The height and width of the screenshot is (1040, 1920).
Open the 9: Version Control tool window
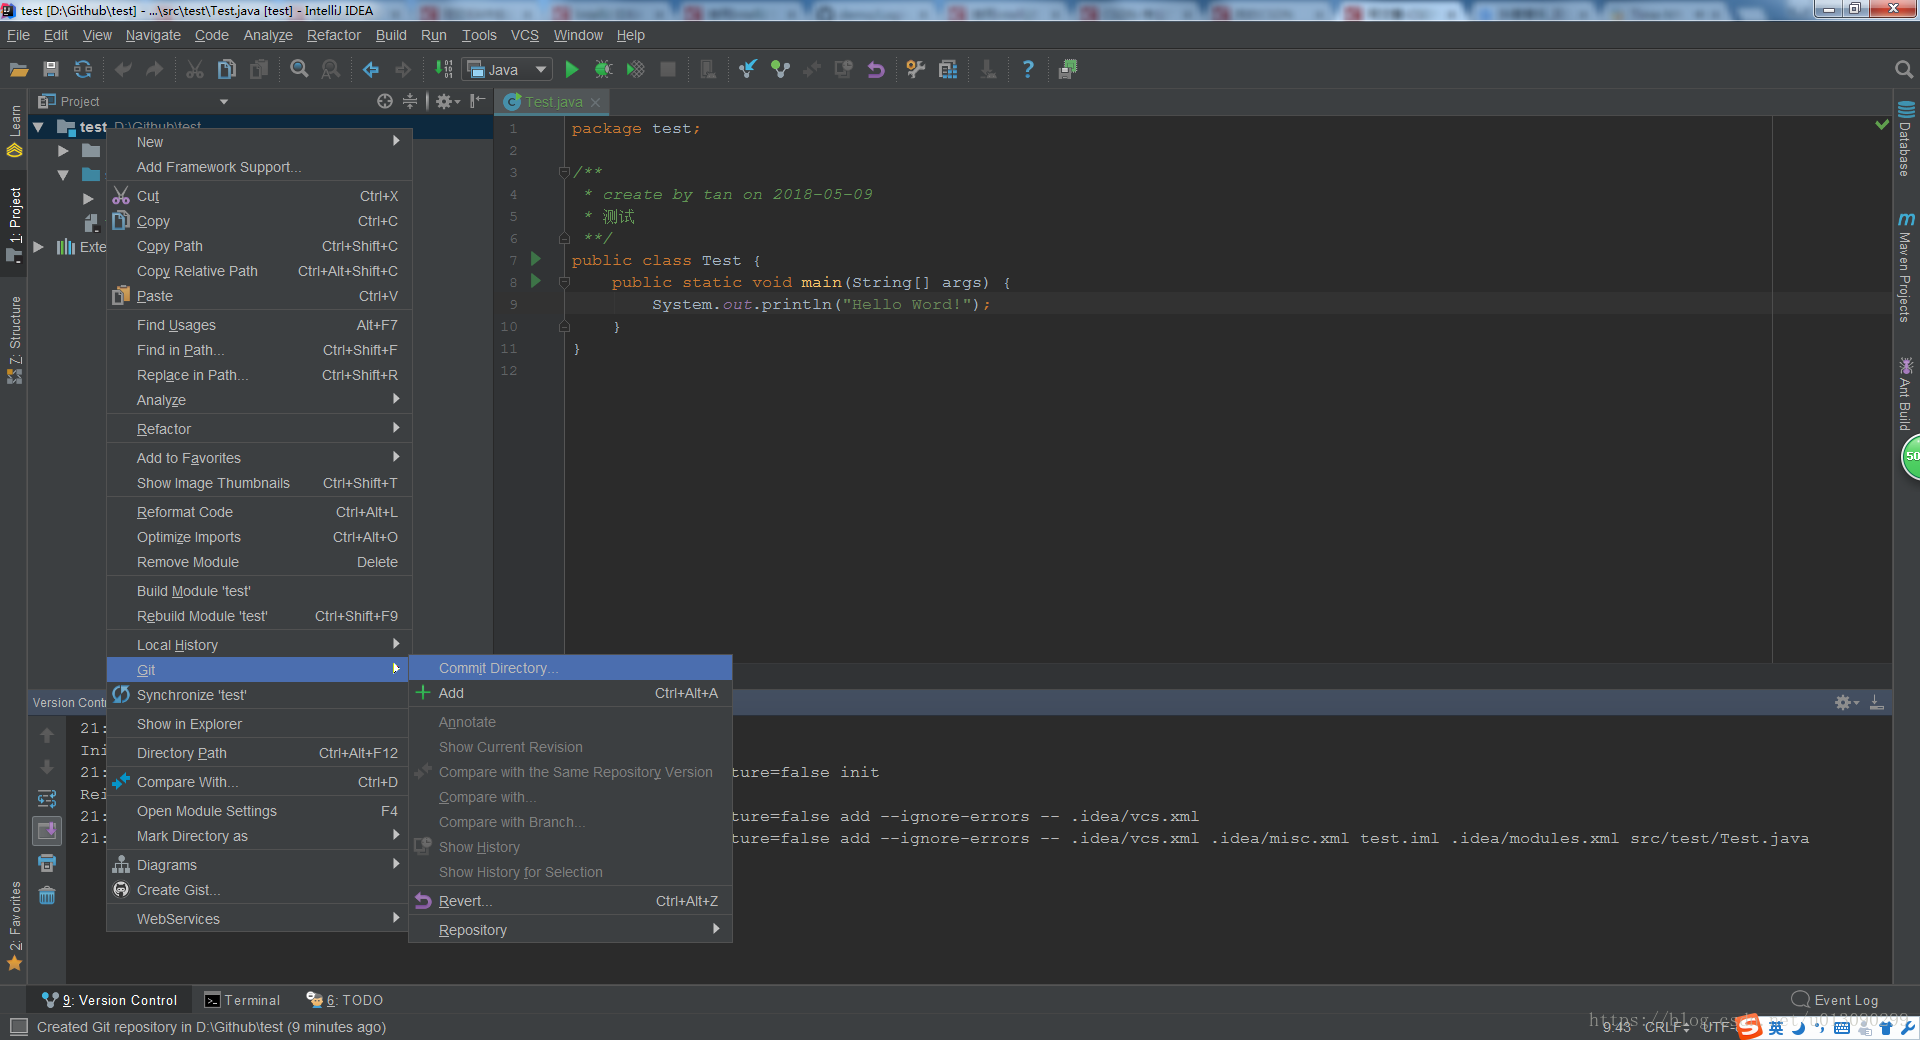[110, 1000]
